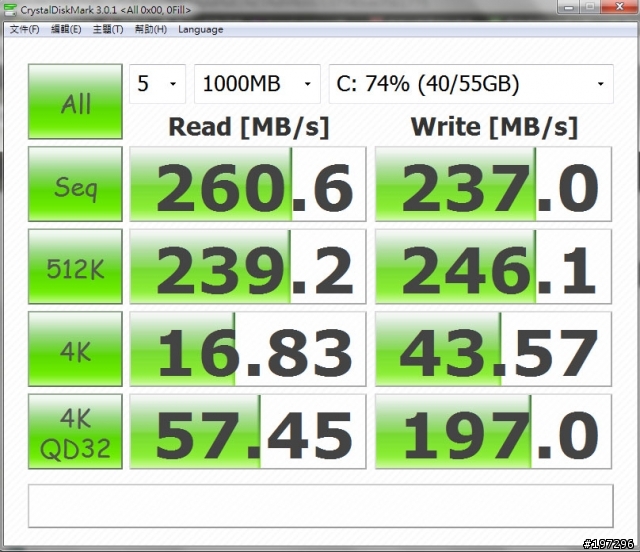Select the 4K read result 16.83
Screen dimensions: 640x552
248,349
